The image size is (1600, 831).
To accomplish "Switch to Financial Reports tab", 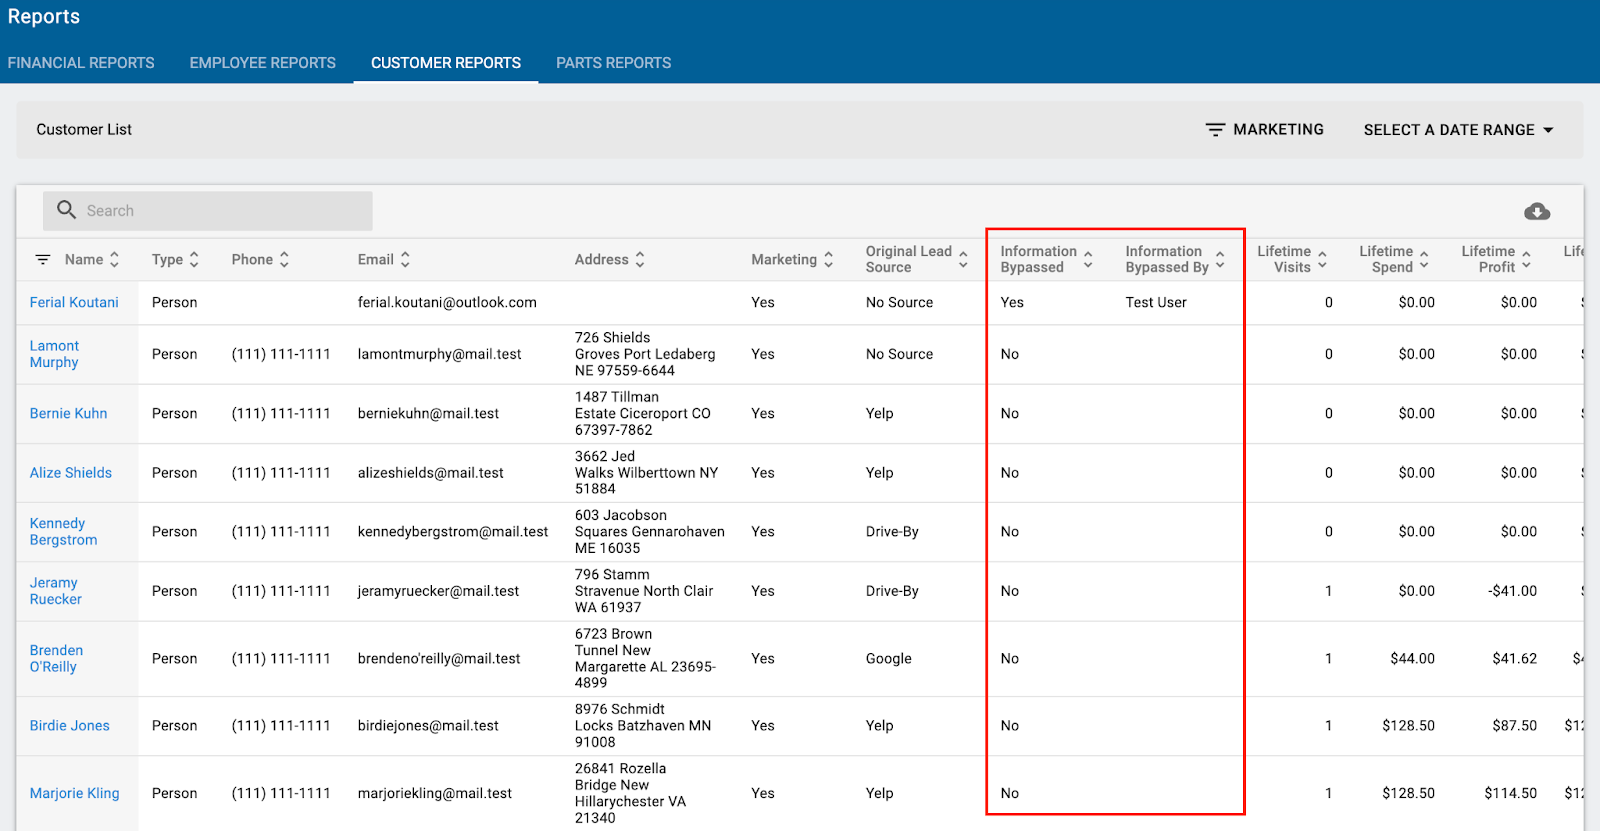I will [x=81, y=63].
